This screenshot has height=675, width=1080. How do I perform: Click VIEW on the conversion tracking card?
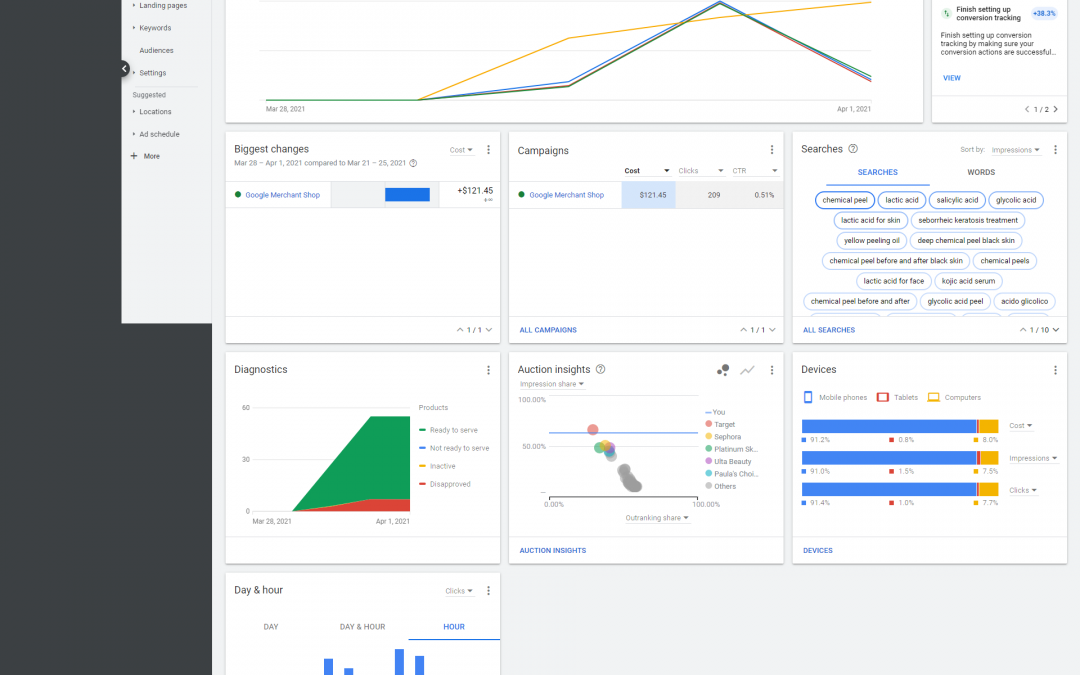tap(952, 78)
